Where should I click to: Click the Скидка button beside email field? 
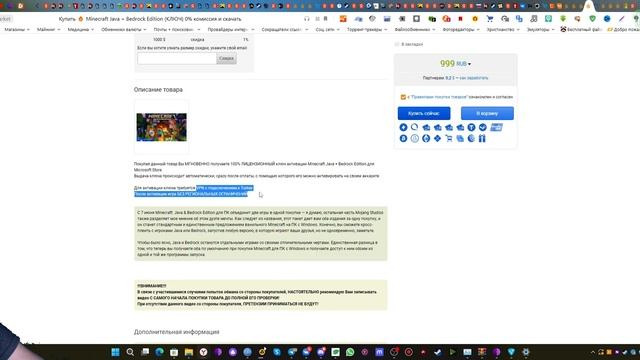tap(226, 58)
